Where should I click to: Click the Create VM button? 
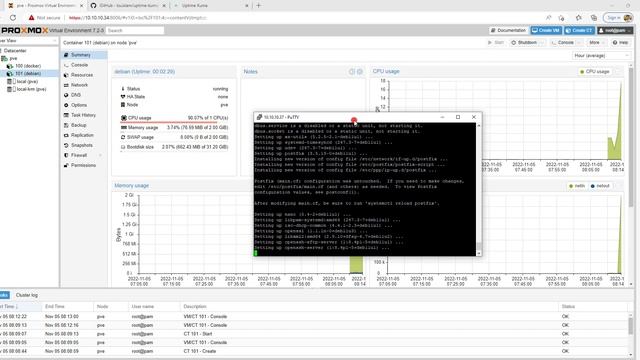(x=546, y=30)
